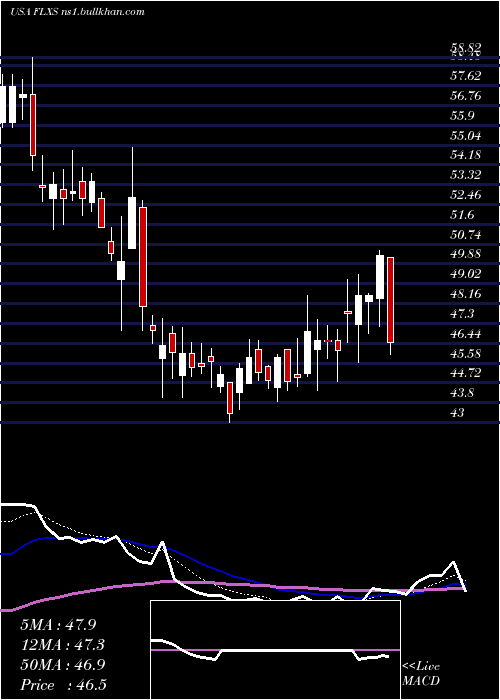Select the 43.8 price level label
The width and height of the screenshot is (500, 700).
coord(462,393)
